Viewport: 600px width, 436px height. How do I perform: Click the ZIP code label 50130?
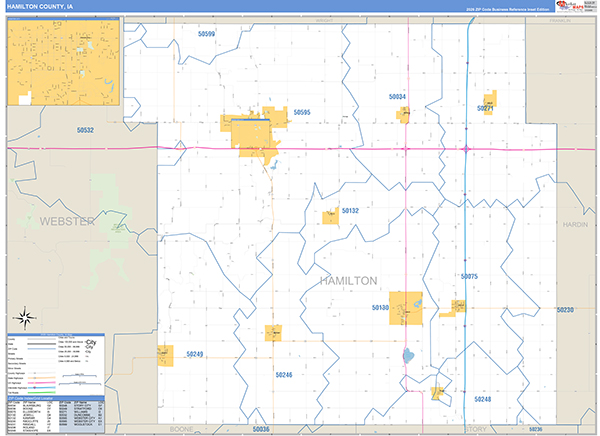380,307
